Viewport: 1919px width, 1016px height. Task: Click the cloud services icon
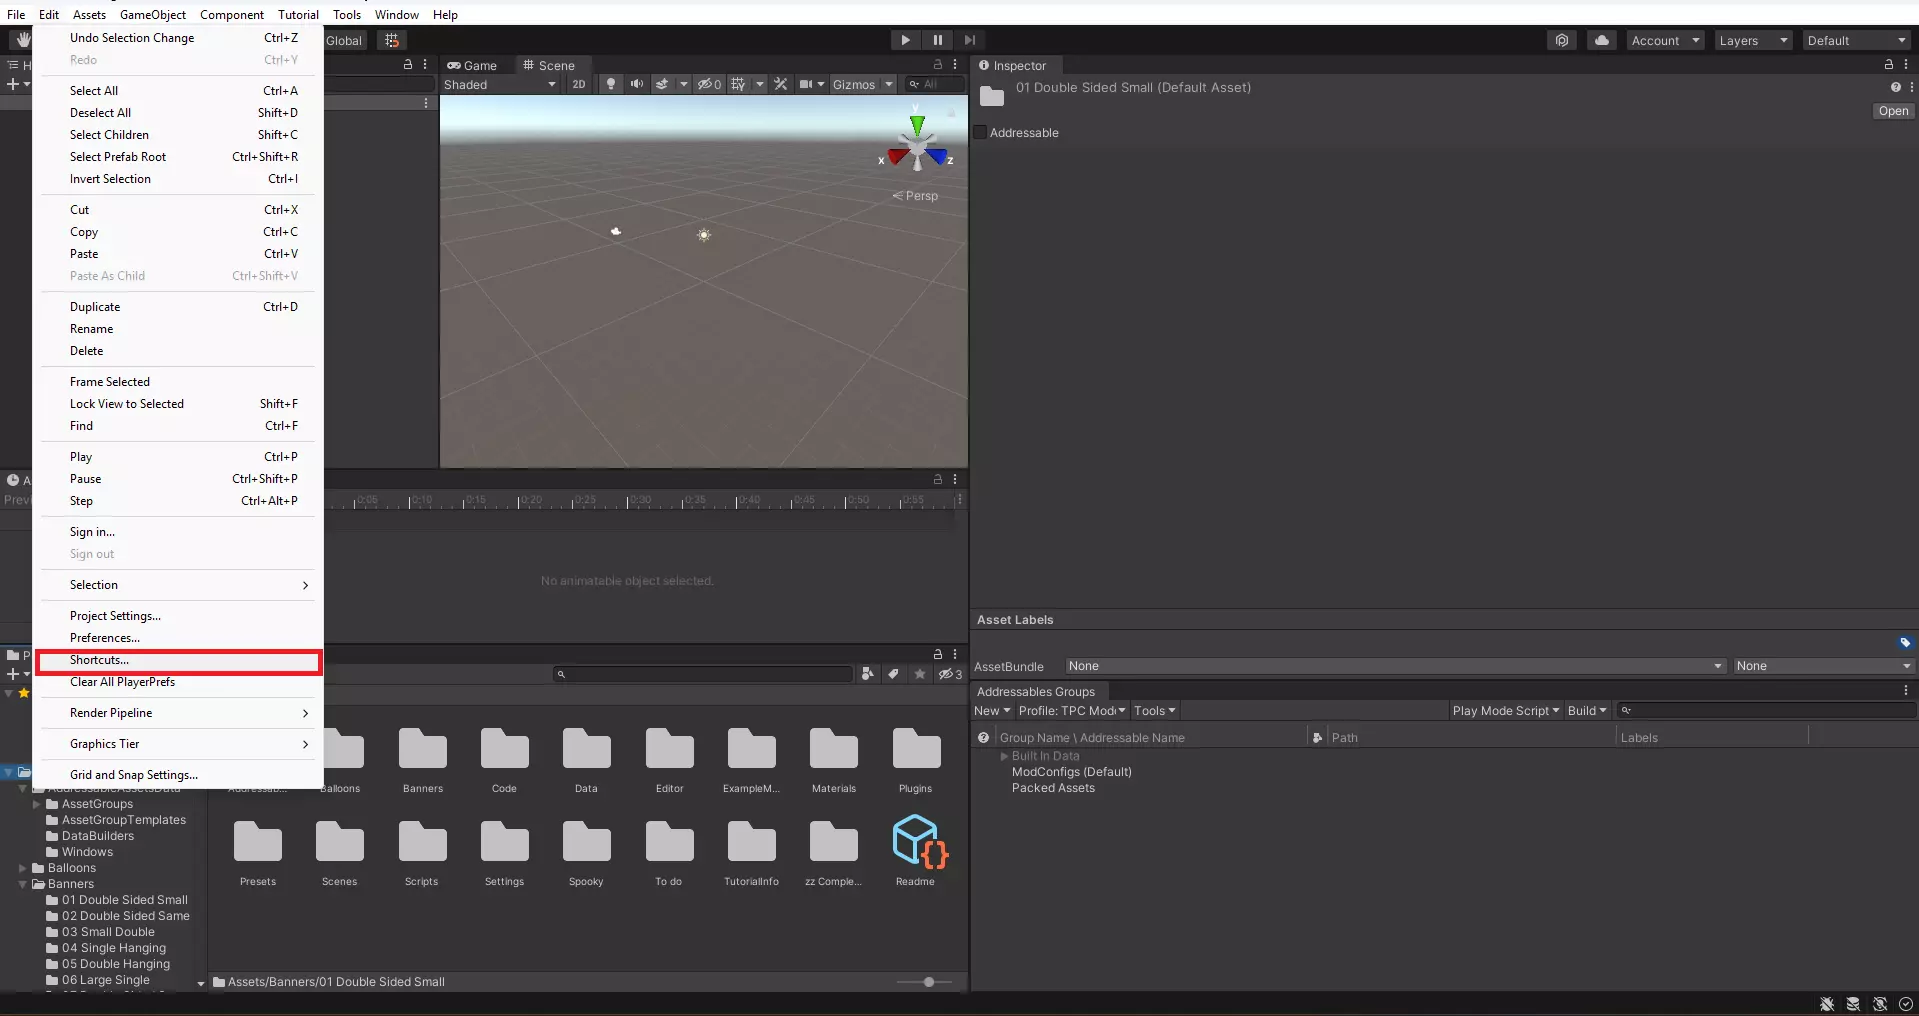click(x=1602, y=40)
